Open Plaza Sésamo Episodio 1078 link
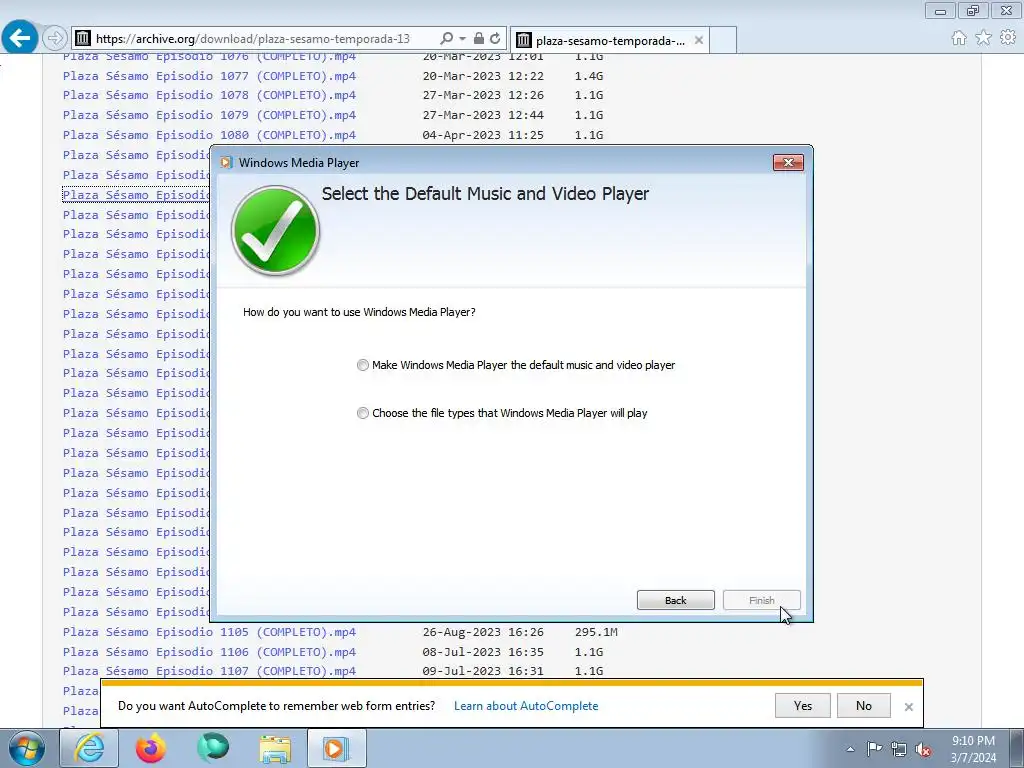 coord(209,95)
